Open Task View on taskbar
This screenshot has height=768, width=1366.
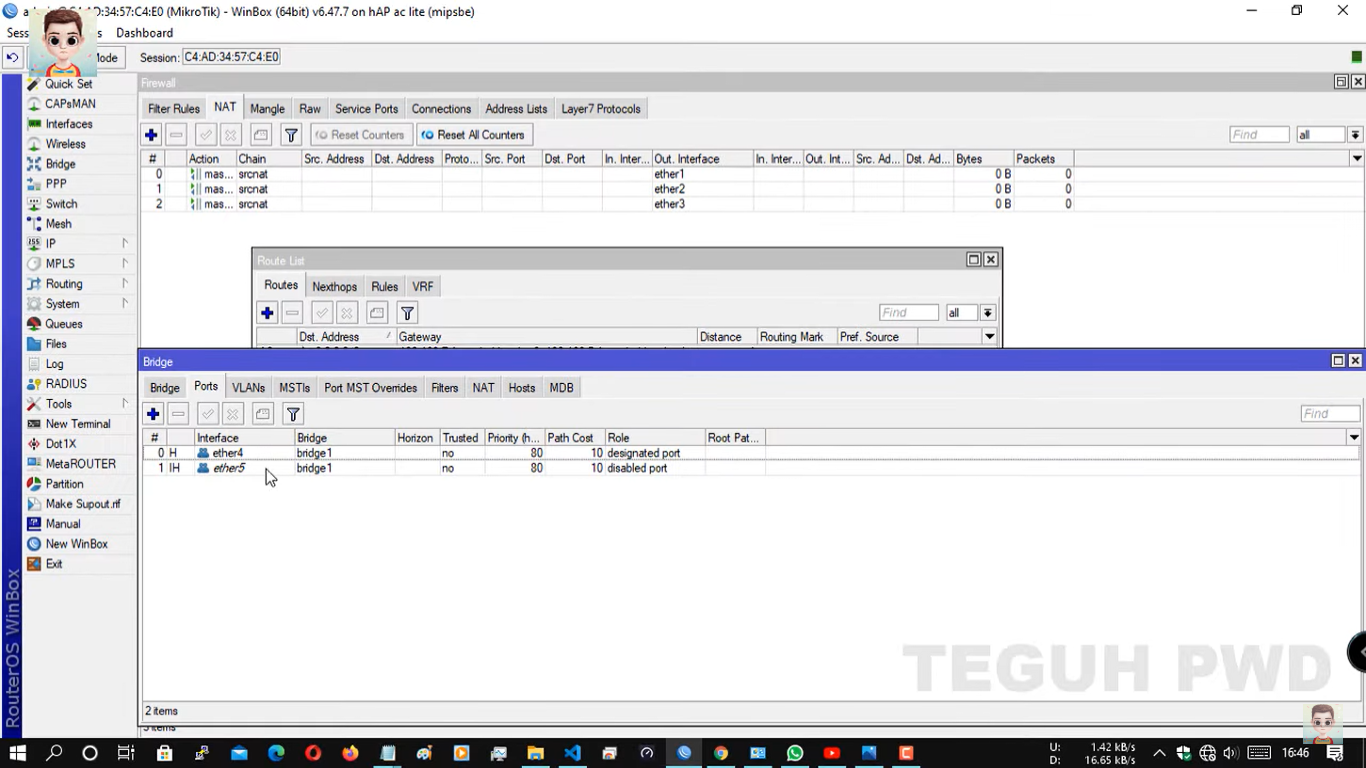point(126,753)
